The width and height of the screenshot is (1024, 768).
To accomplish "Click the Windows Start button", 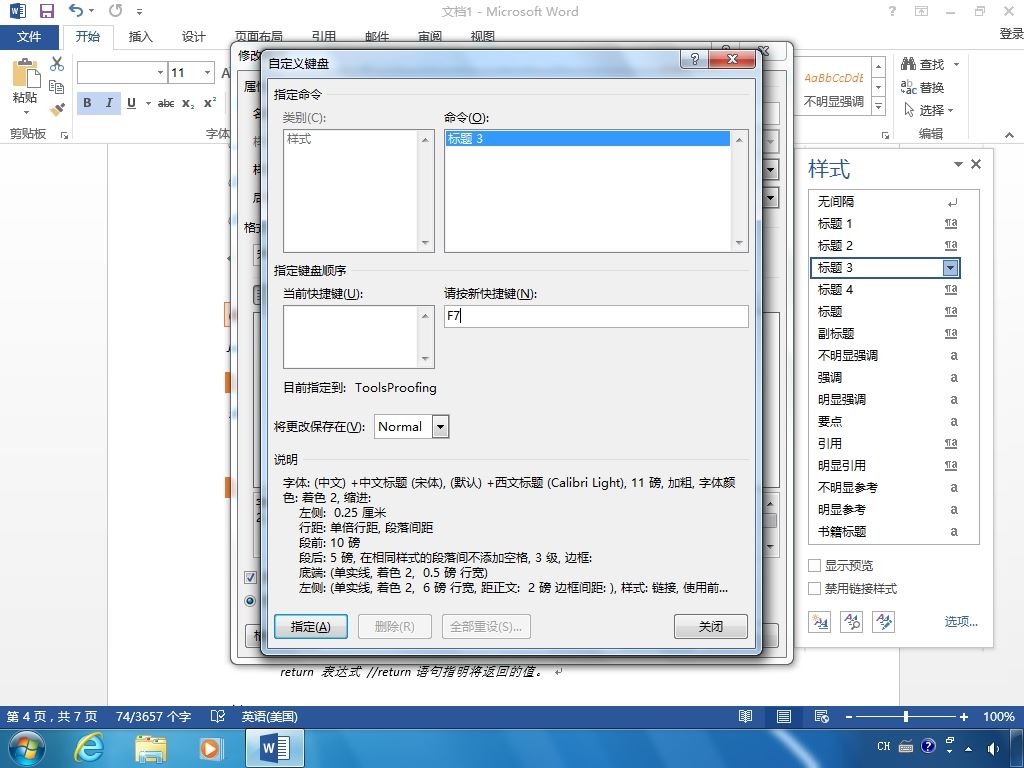I will point(27,748).
